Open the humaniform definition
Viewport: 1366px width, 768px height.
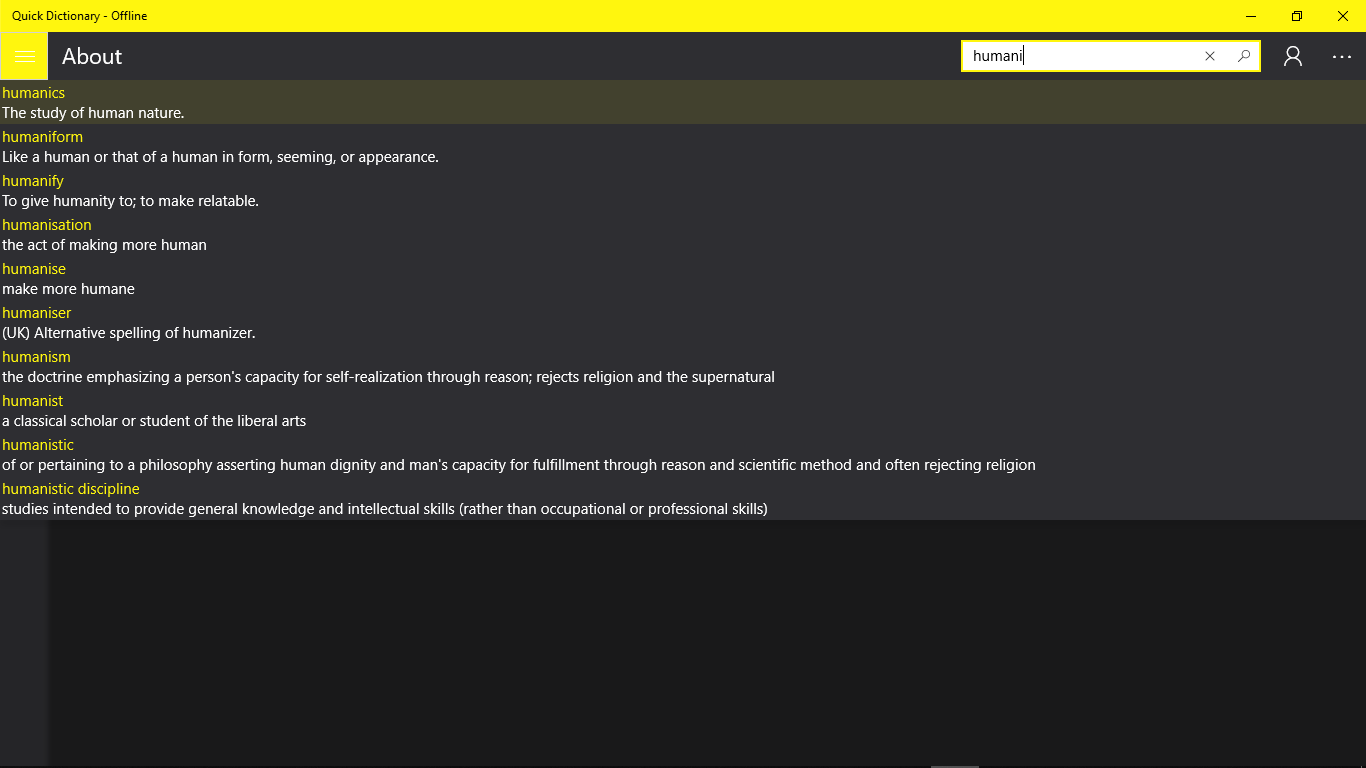tap(683, 146)
